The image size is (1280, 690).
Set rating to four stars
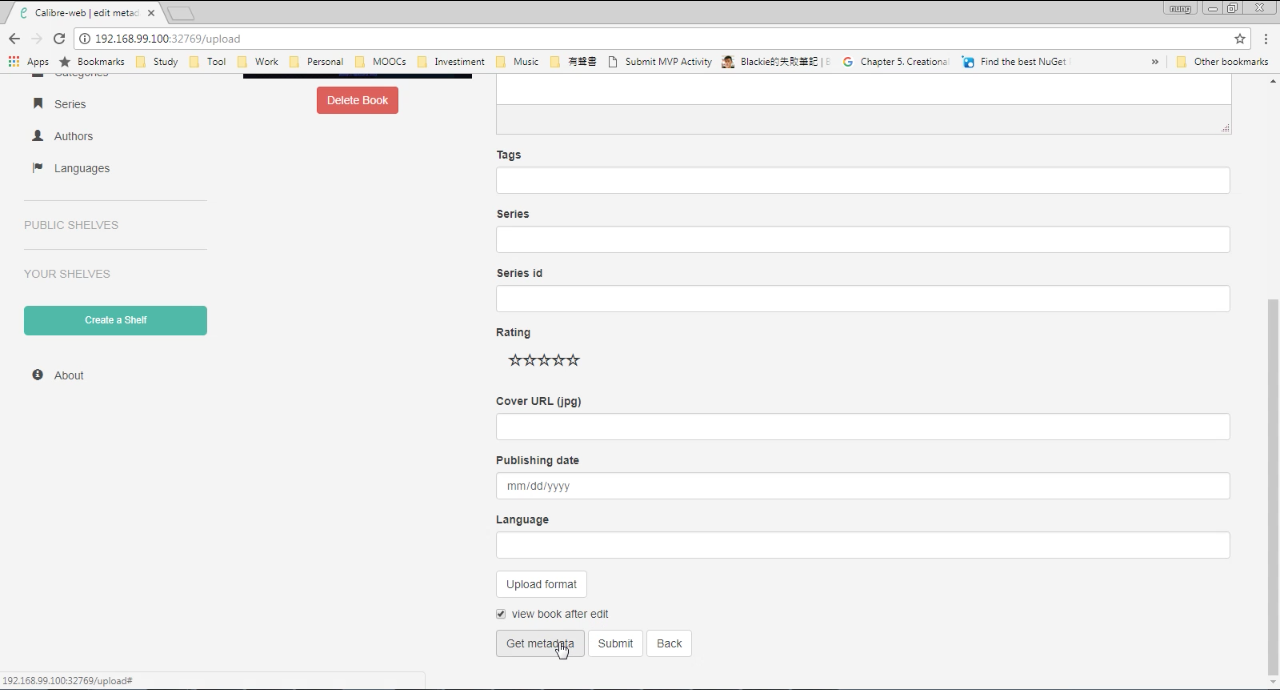click(x=559, y=360)
